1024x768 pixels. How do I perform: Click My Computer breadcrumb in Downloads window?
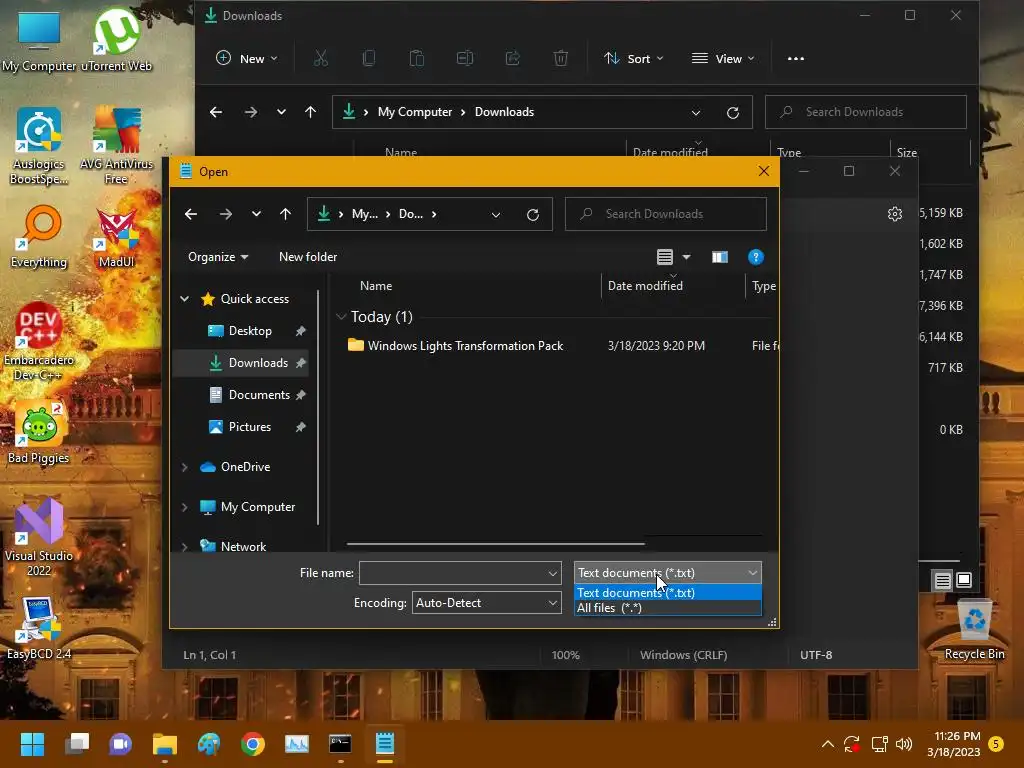point(415,112)
